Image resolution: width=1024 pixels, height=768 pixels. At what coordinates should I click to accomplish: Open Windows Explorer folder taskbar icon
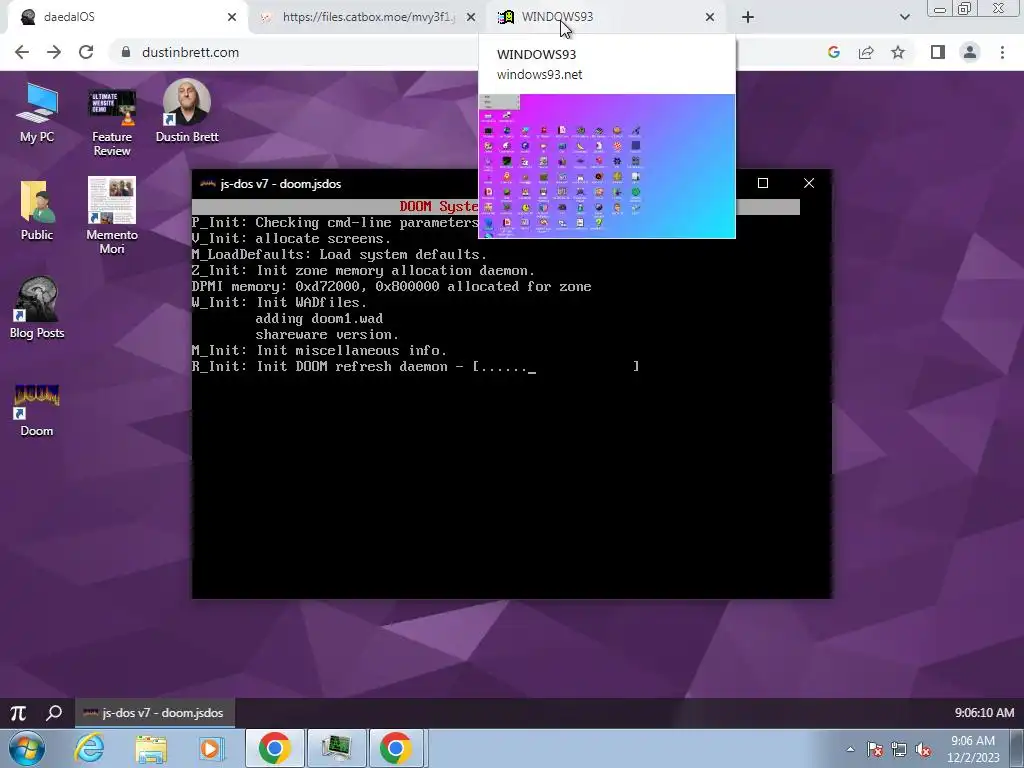[151, 748]
